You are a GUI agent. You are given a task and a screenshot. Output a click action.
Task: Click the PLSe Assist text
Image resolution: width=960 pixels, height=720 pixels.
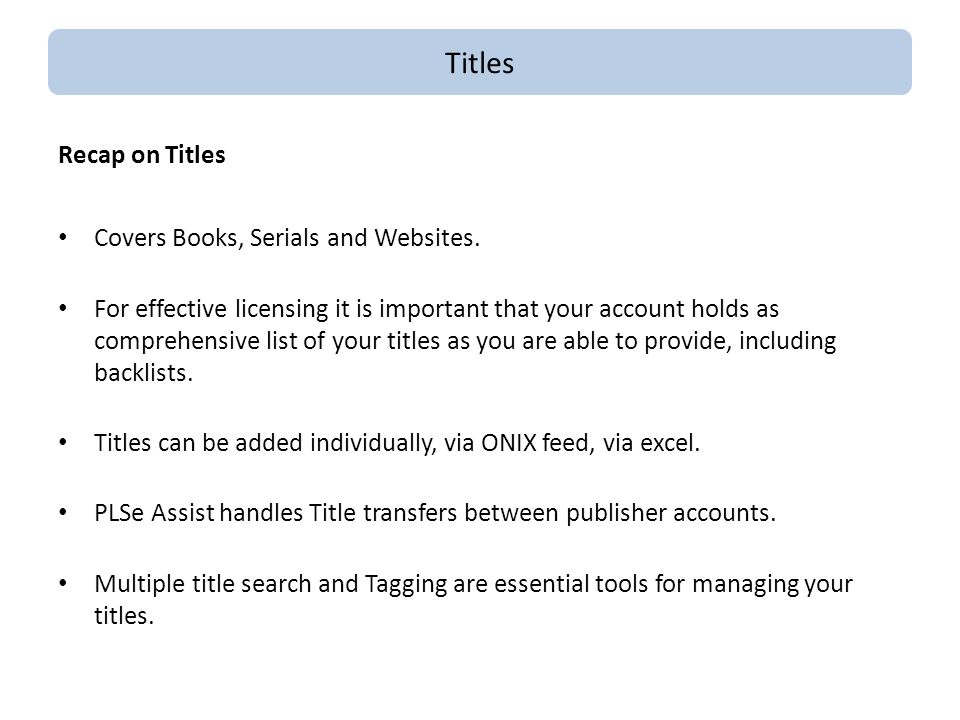(x=154, y=512)
